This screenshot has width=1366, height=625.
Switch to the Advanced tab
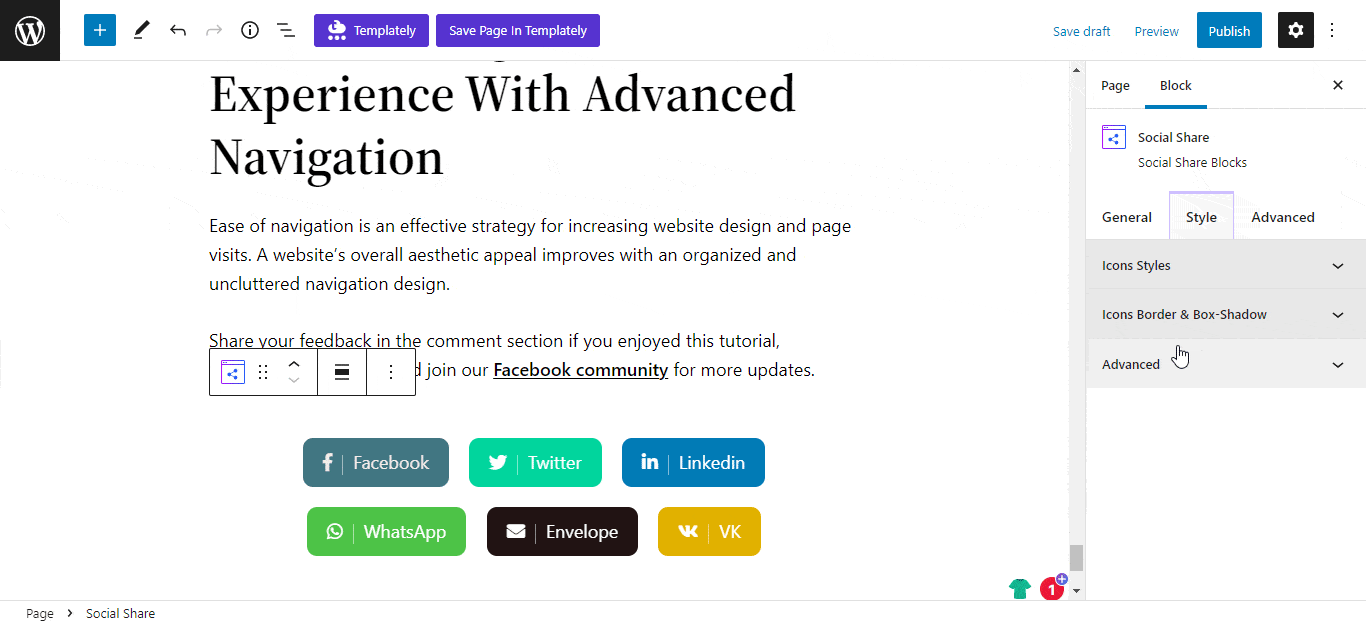pos(1283,217)
